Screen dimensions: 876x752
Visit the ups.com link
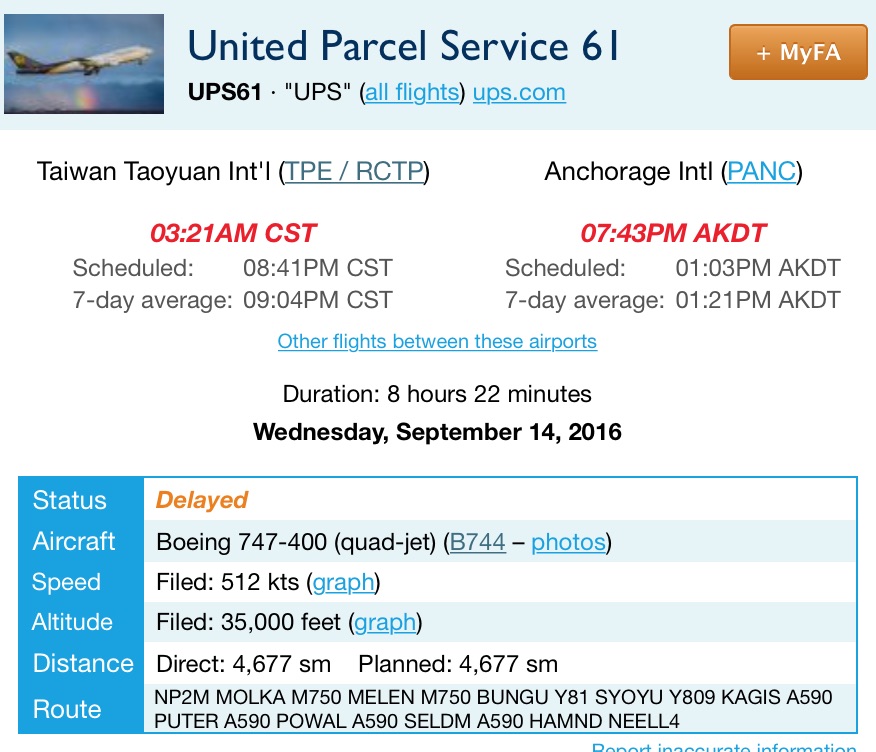click(519, 93)
